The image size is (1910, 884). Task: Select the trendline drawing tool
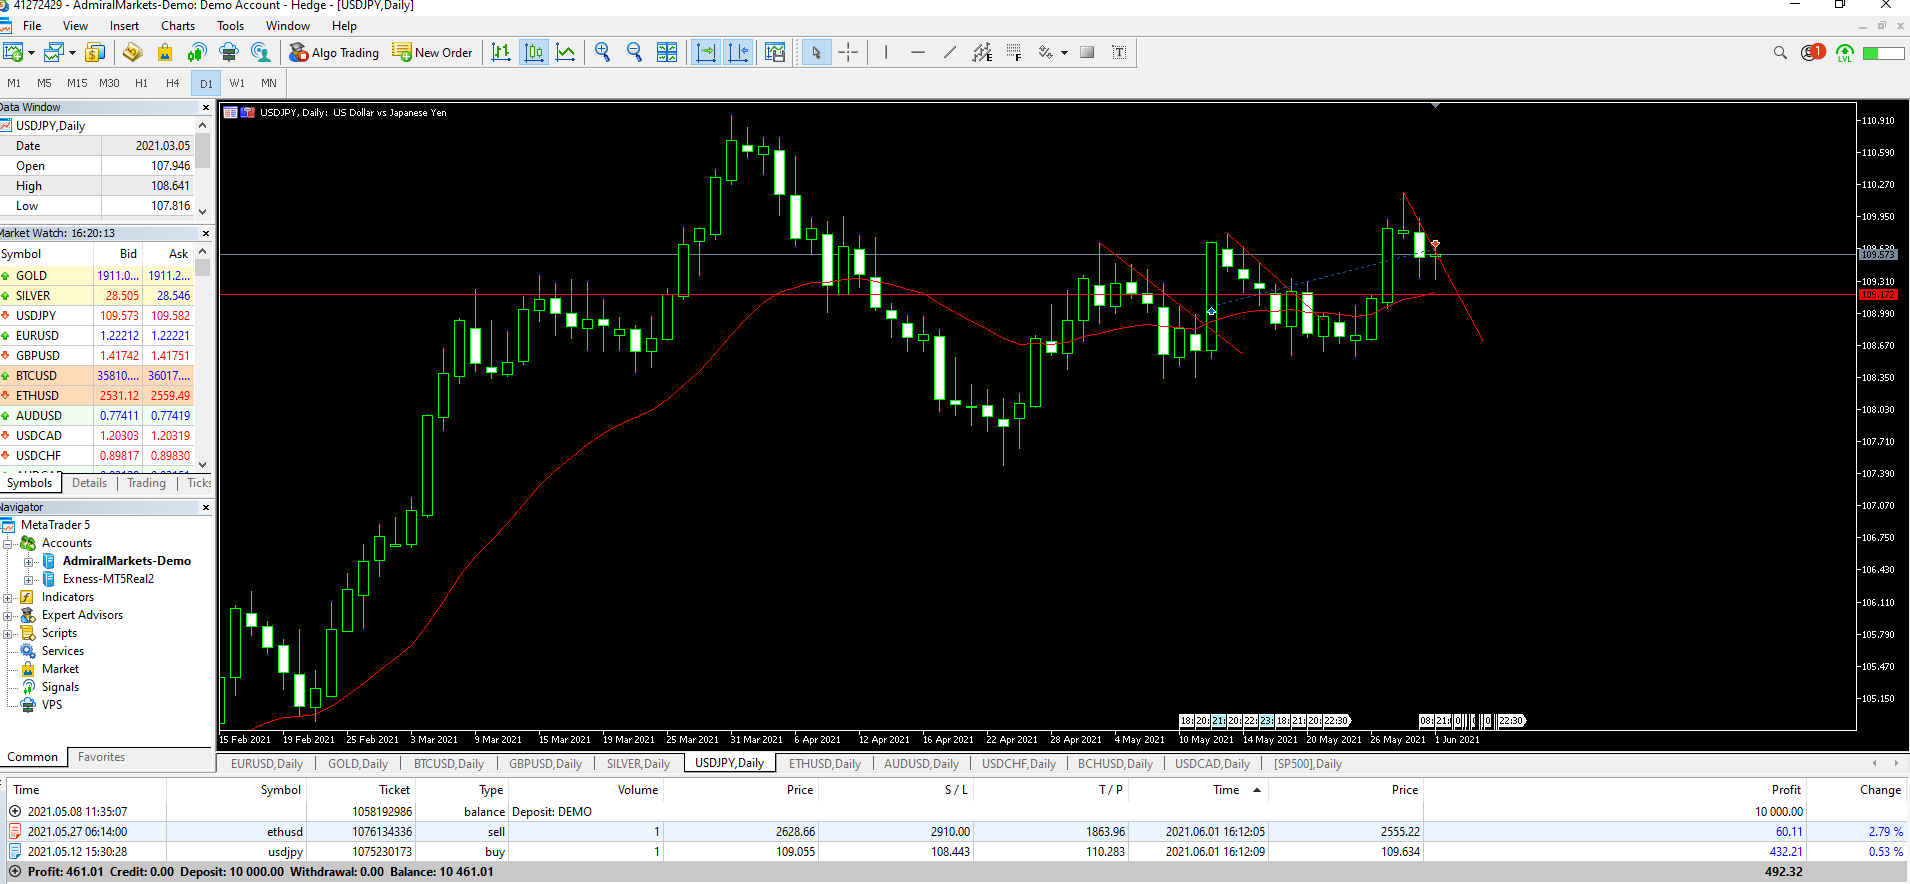[950, 52]
